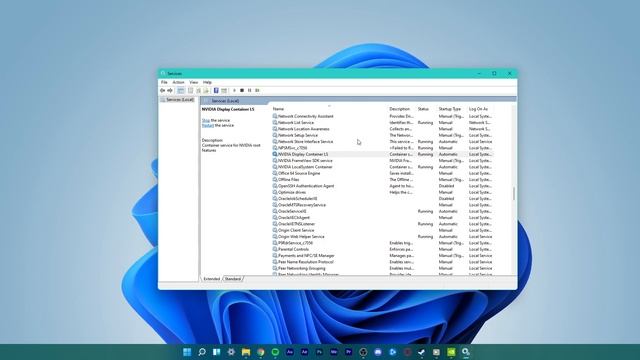
Task: Select Network List Service row
Action: point(382,122)
